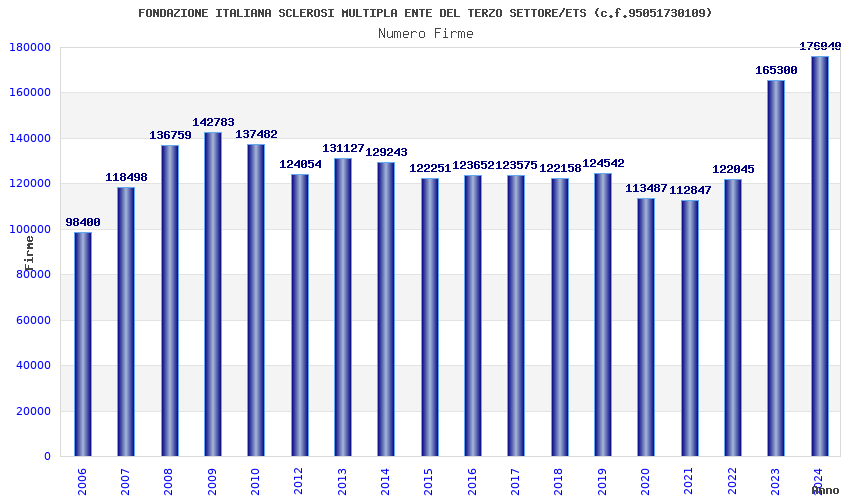The image size is (850, 500).
Task: Click the x-axis year label 2008
Action: point(169,482)
